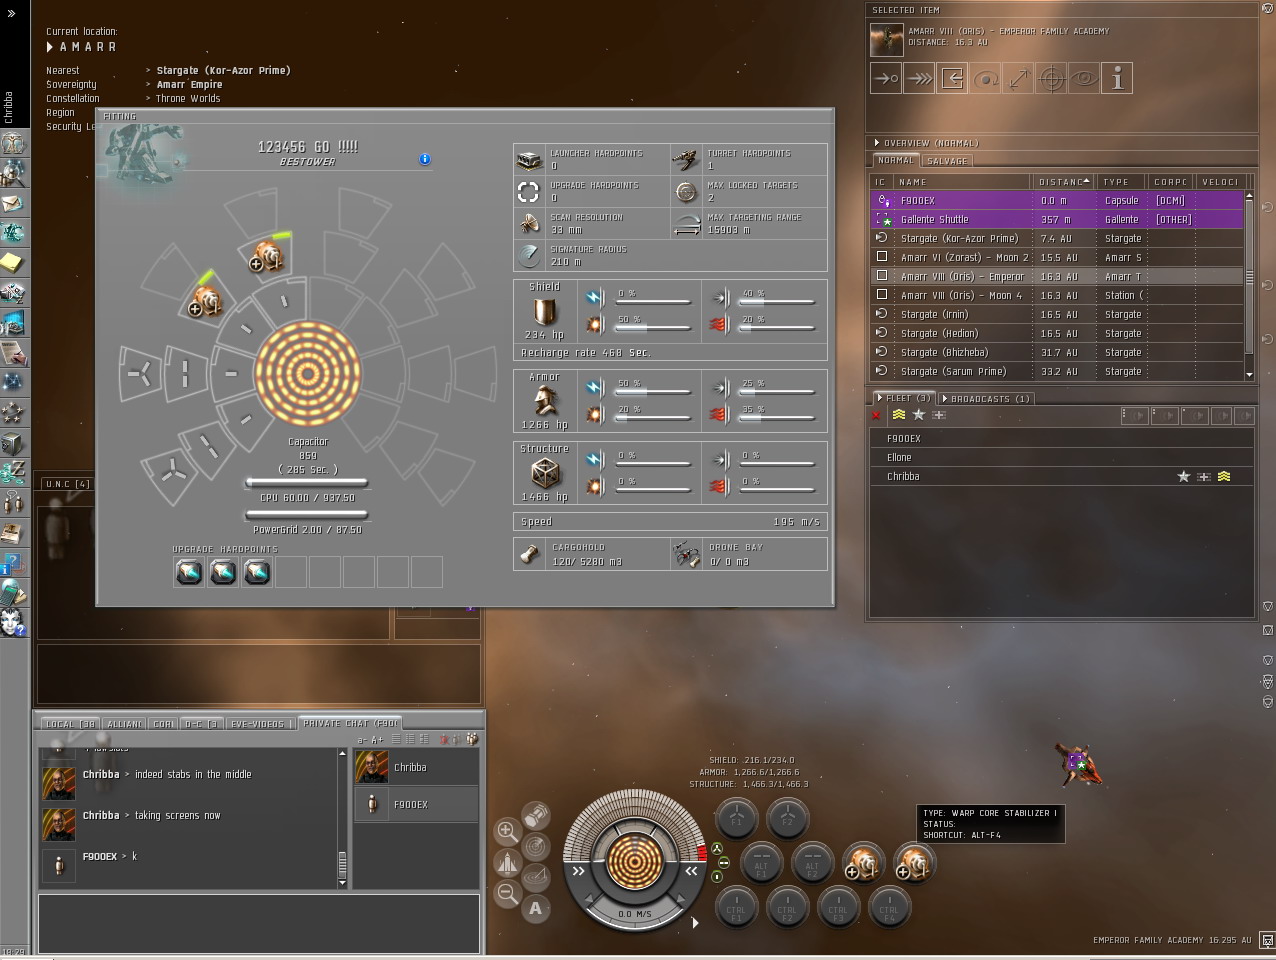Expand Broadcasts (1) tab arrow
1276x960 pixels.
tap(945, 398)
